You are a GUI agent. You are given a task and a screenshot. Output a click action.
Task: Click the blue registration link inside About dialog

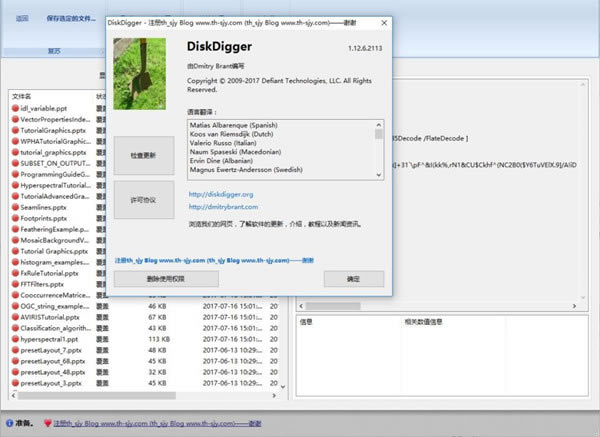click(x=214, y=260)
